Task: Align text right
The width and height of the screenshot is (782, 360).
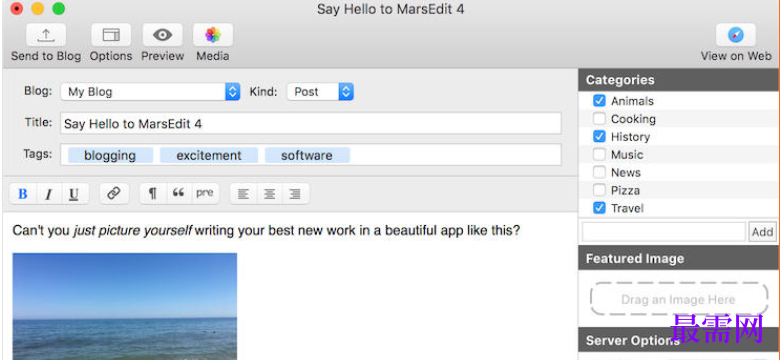Action: pos(296,194)
